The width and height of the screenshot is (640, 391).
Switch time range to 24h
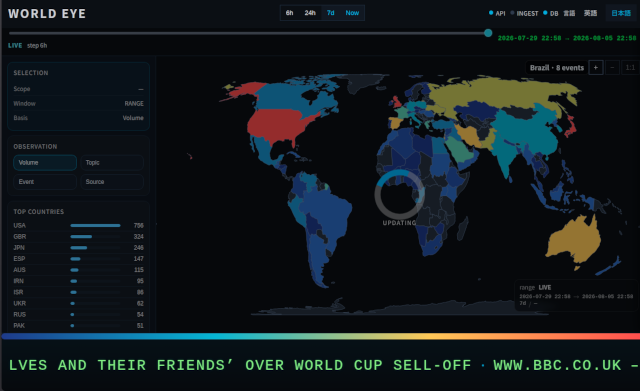[x=310, y=13]
